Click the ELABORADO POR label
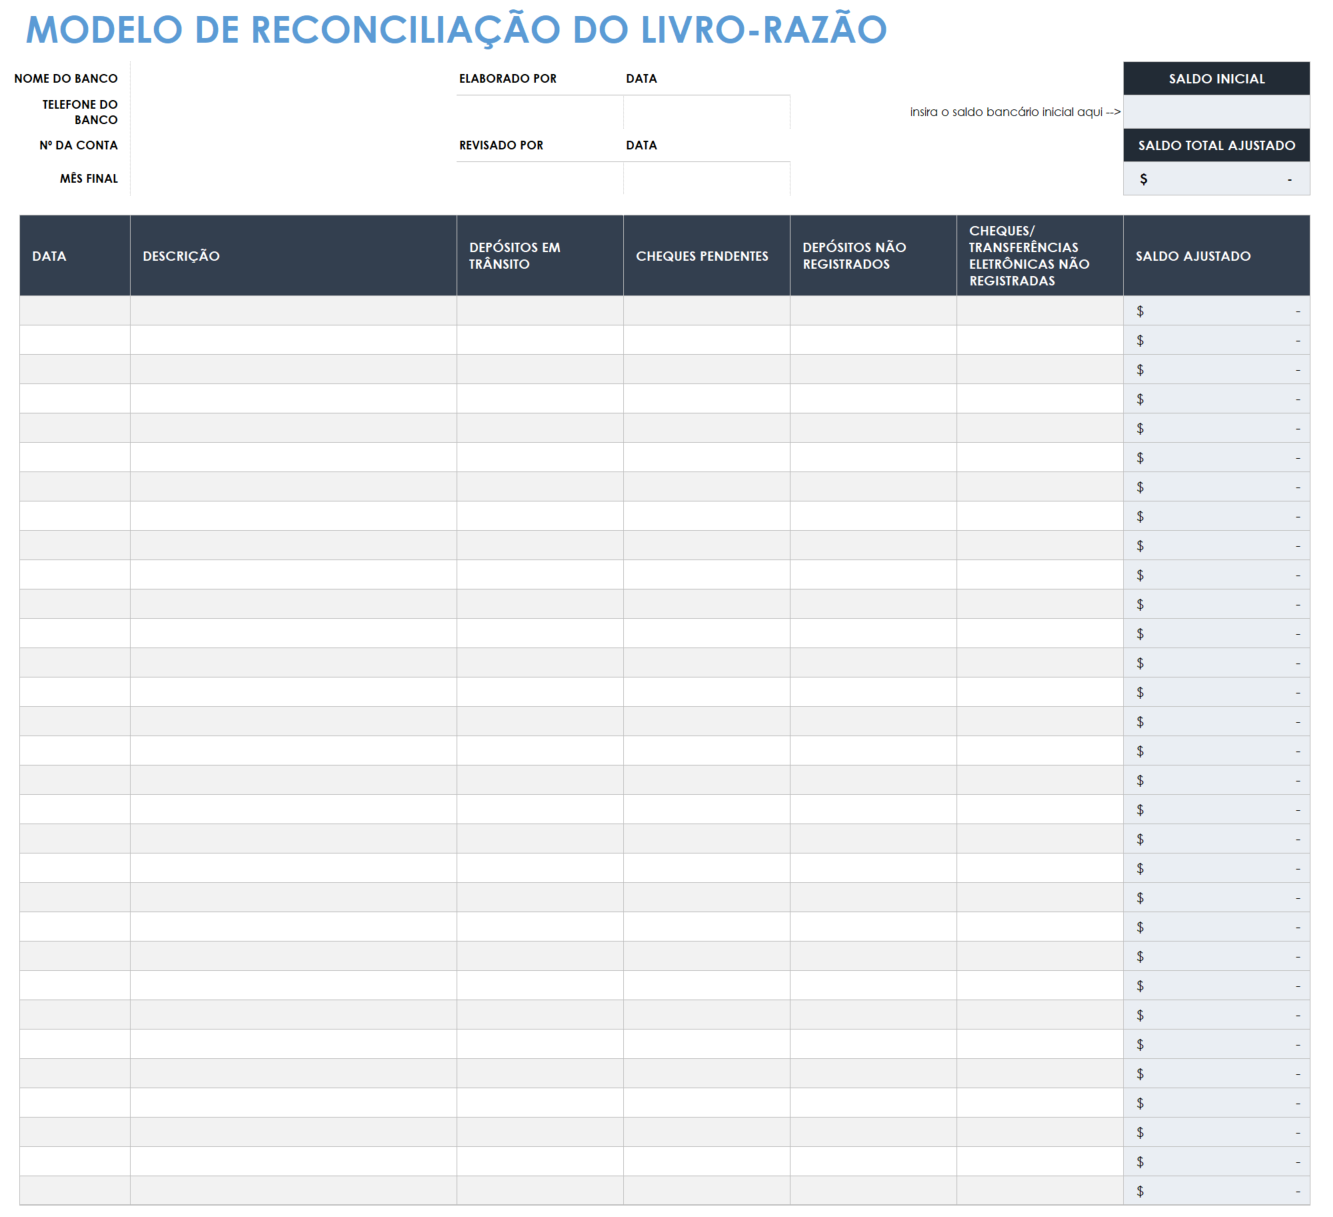 click(508, 78)
